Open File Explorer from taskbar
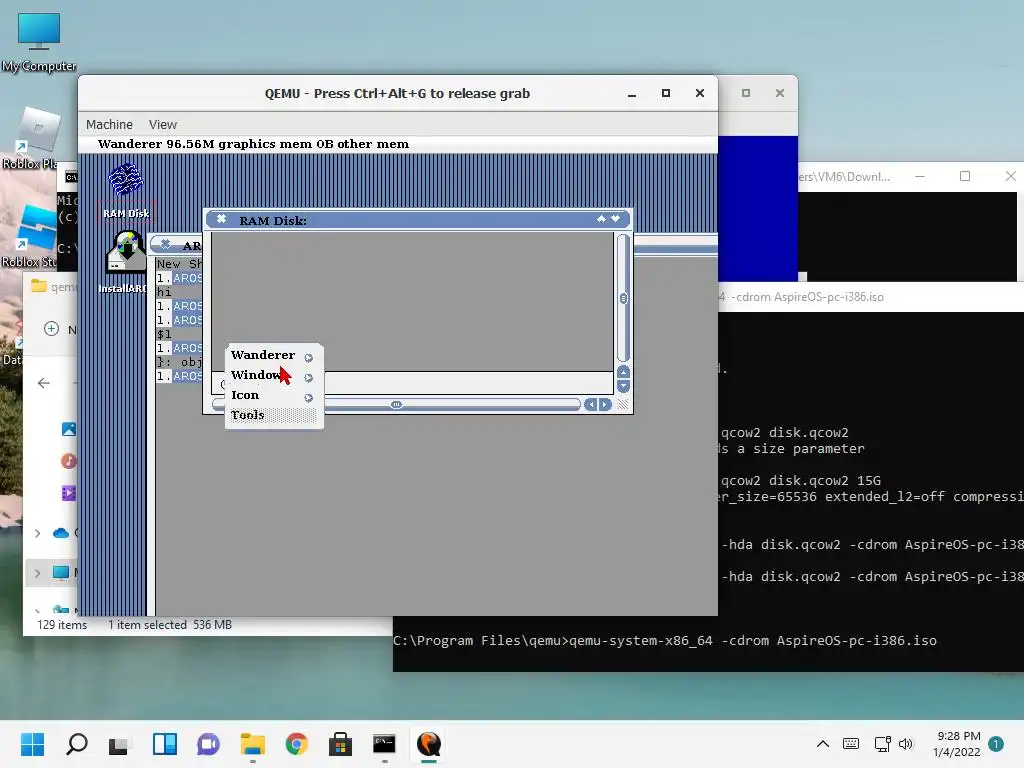The width and height of the screenshot is (1024, 768). click(252, 744)
